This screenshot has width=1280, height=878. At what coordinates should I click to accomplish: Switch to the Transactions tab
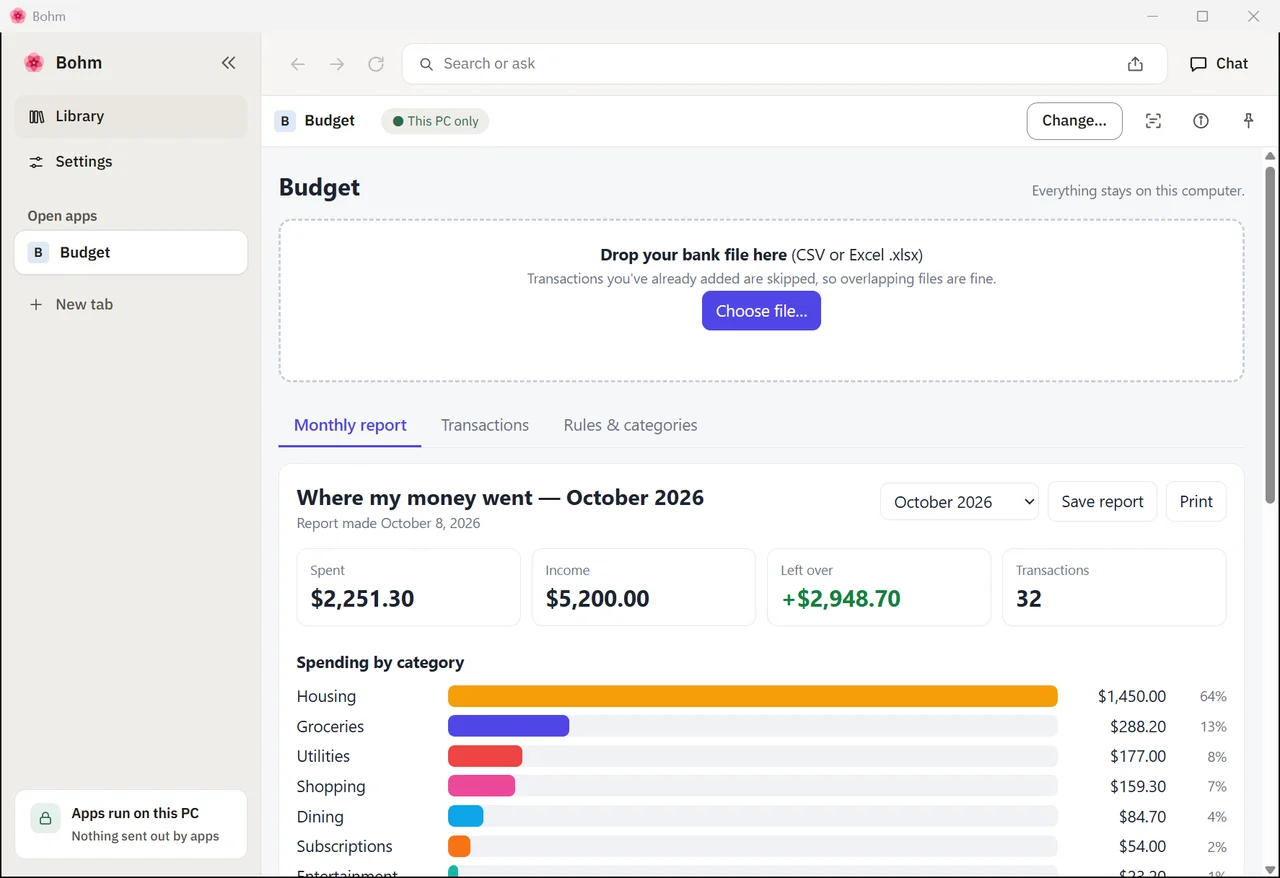[x=485, y=425]
